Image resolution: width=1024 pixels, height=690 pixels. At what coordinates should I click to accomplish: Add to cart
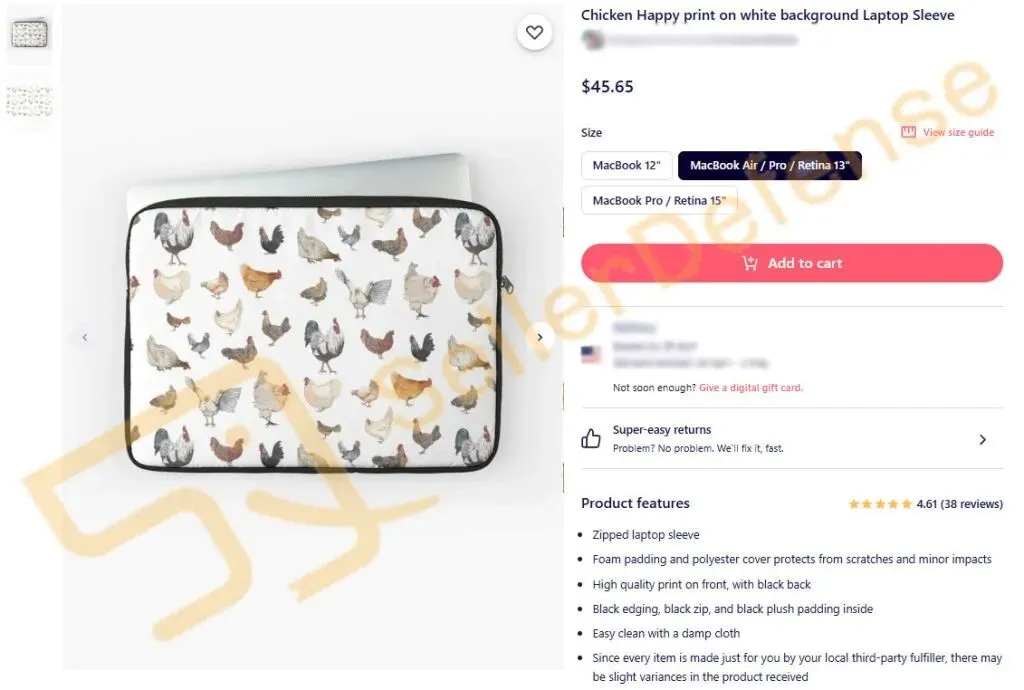point(792,263)
